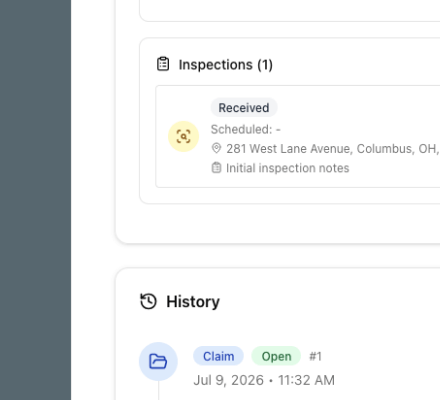440x400 pixels.
Task: Click the Scheduled date field
Action: (x=246, y=129)
